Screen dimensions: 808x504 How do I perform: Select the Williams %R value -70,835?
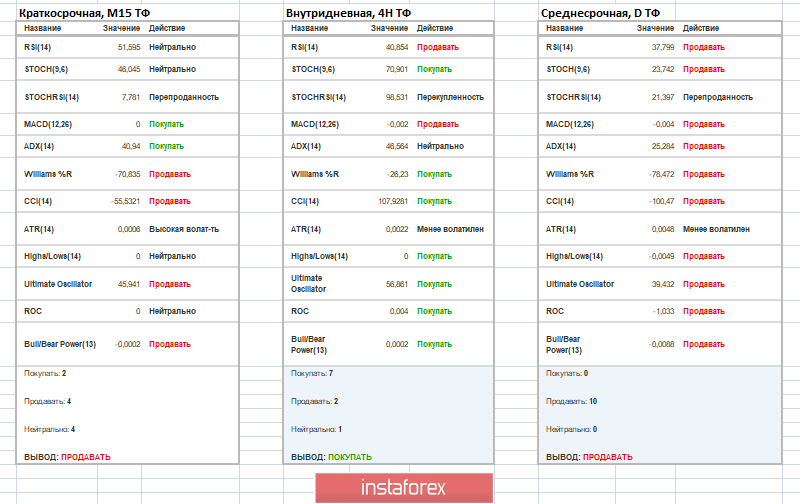click(x=127, y=174)
